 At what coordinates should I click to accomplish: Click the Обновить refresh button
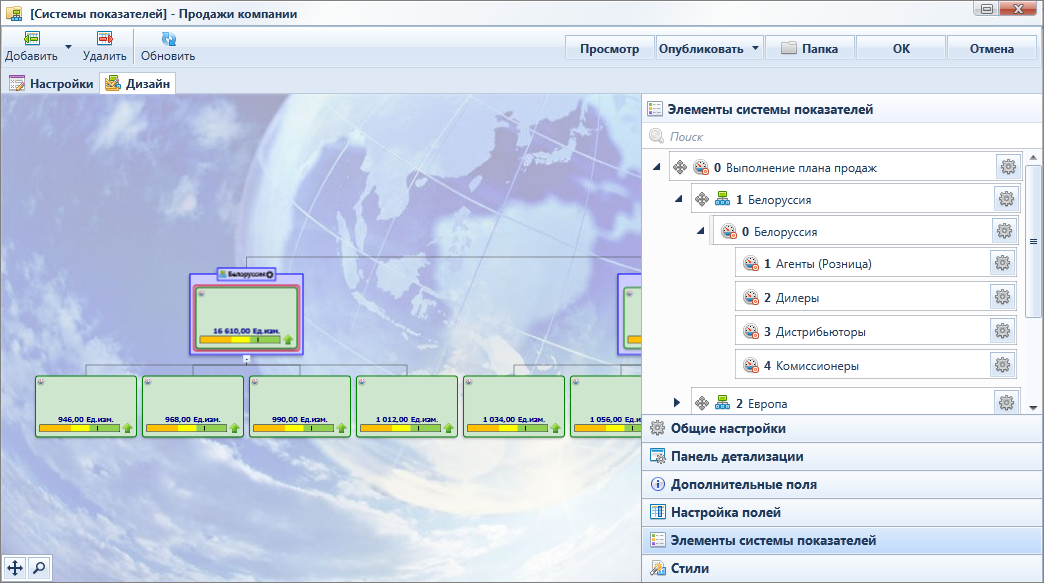pos(168,47)
